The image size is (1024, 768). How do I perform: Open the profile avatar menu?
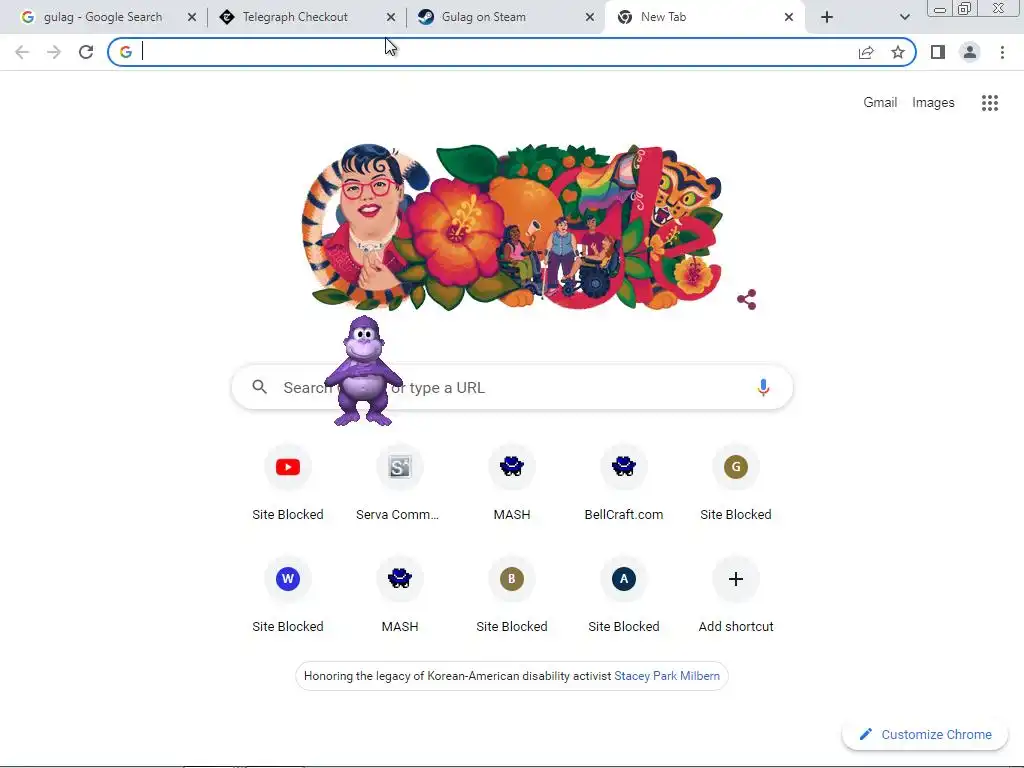(970, 52)
